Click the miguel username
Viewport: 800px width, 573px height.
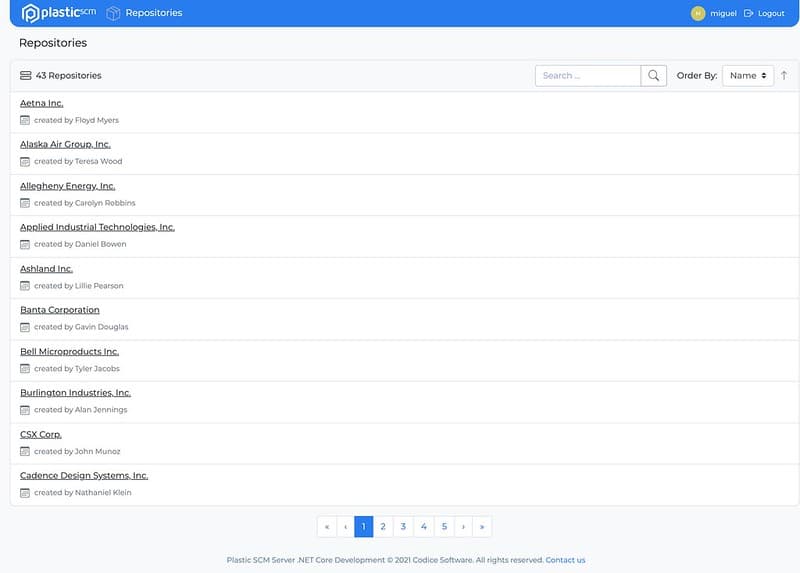pos(723,13)
